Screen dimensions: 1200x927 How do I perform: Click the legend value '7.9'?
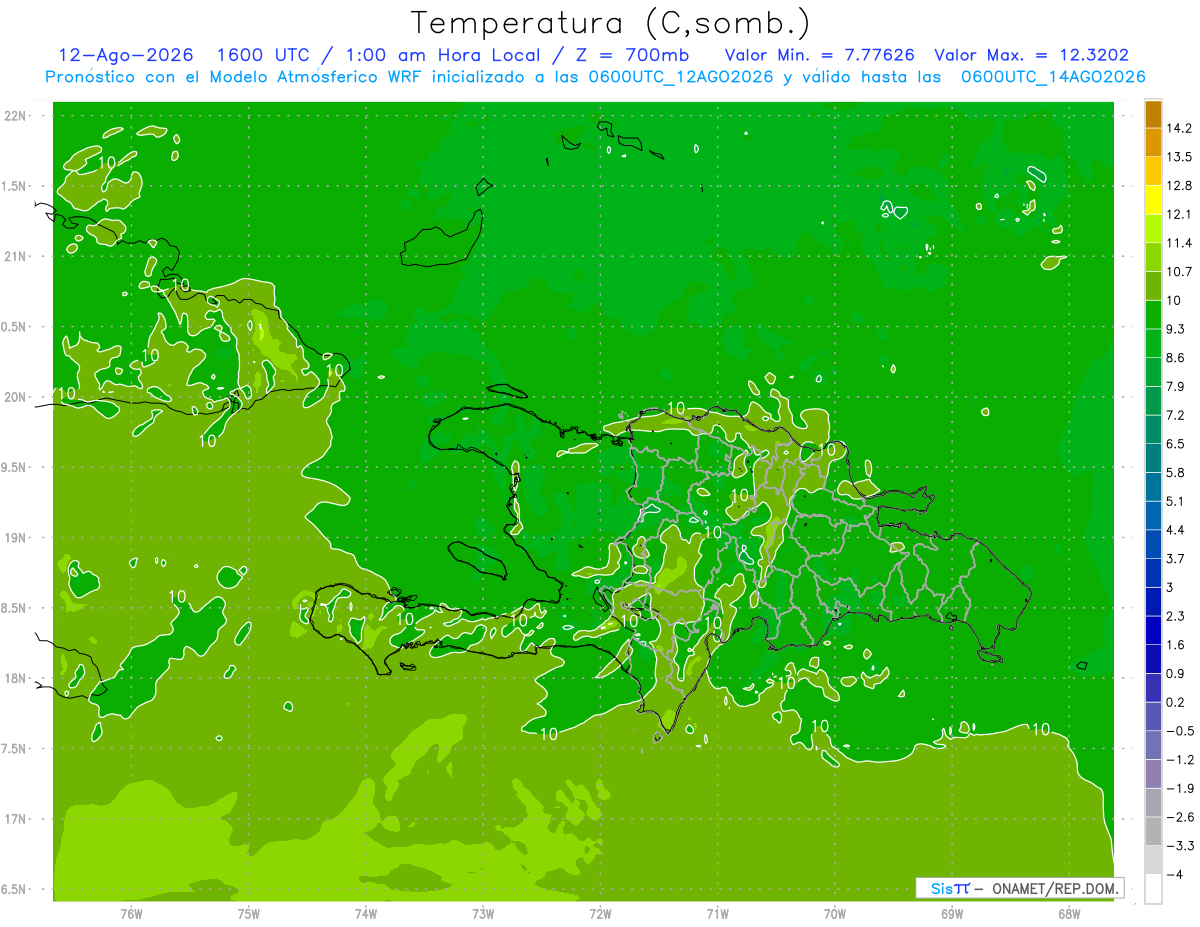[1176, 386]
